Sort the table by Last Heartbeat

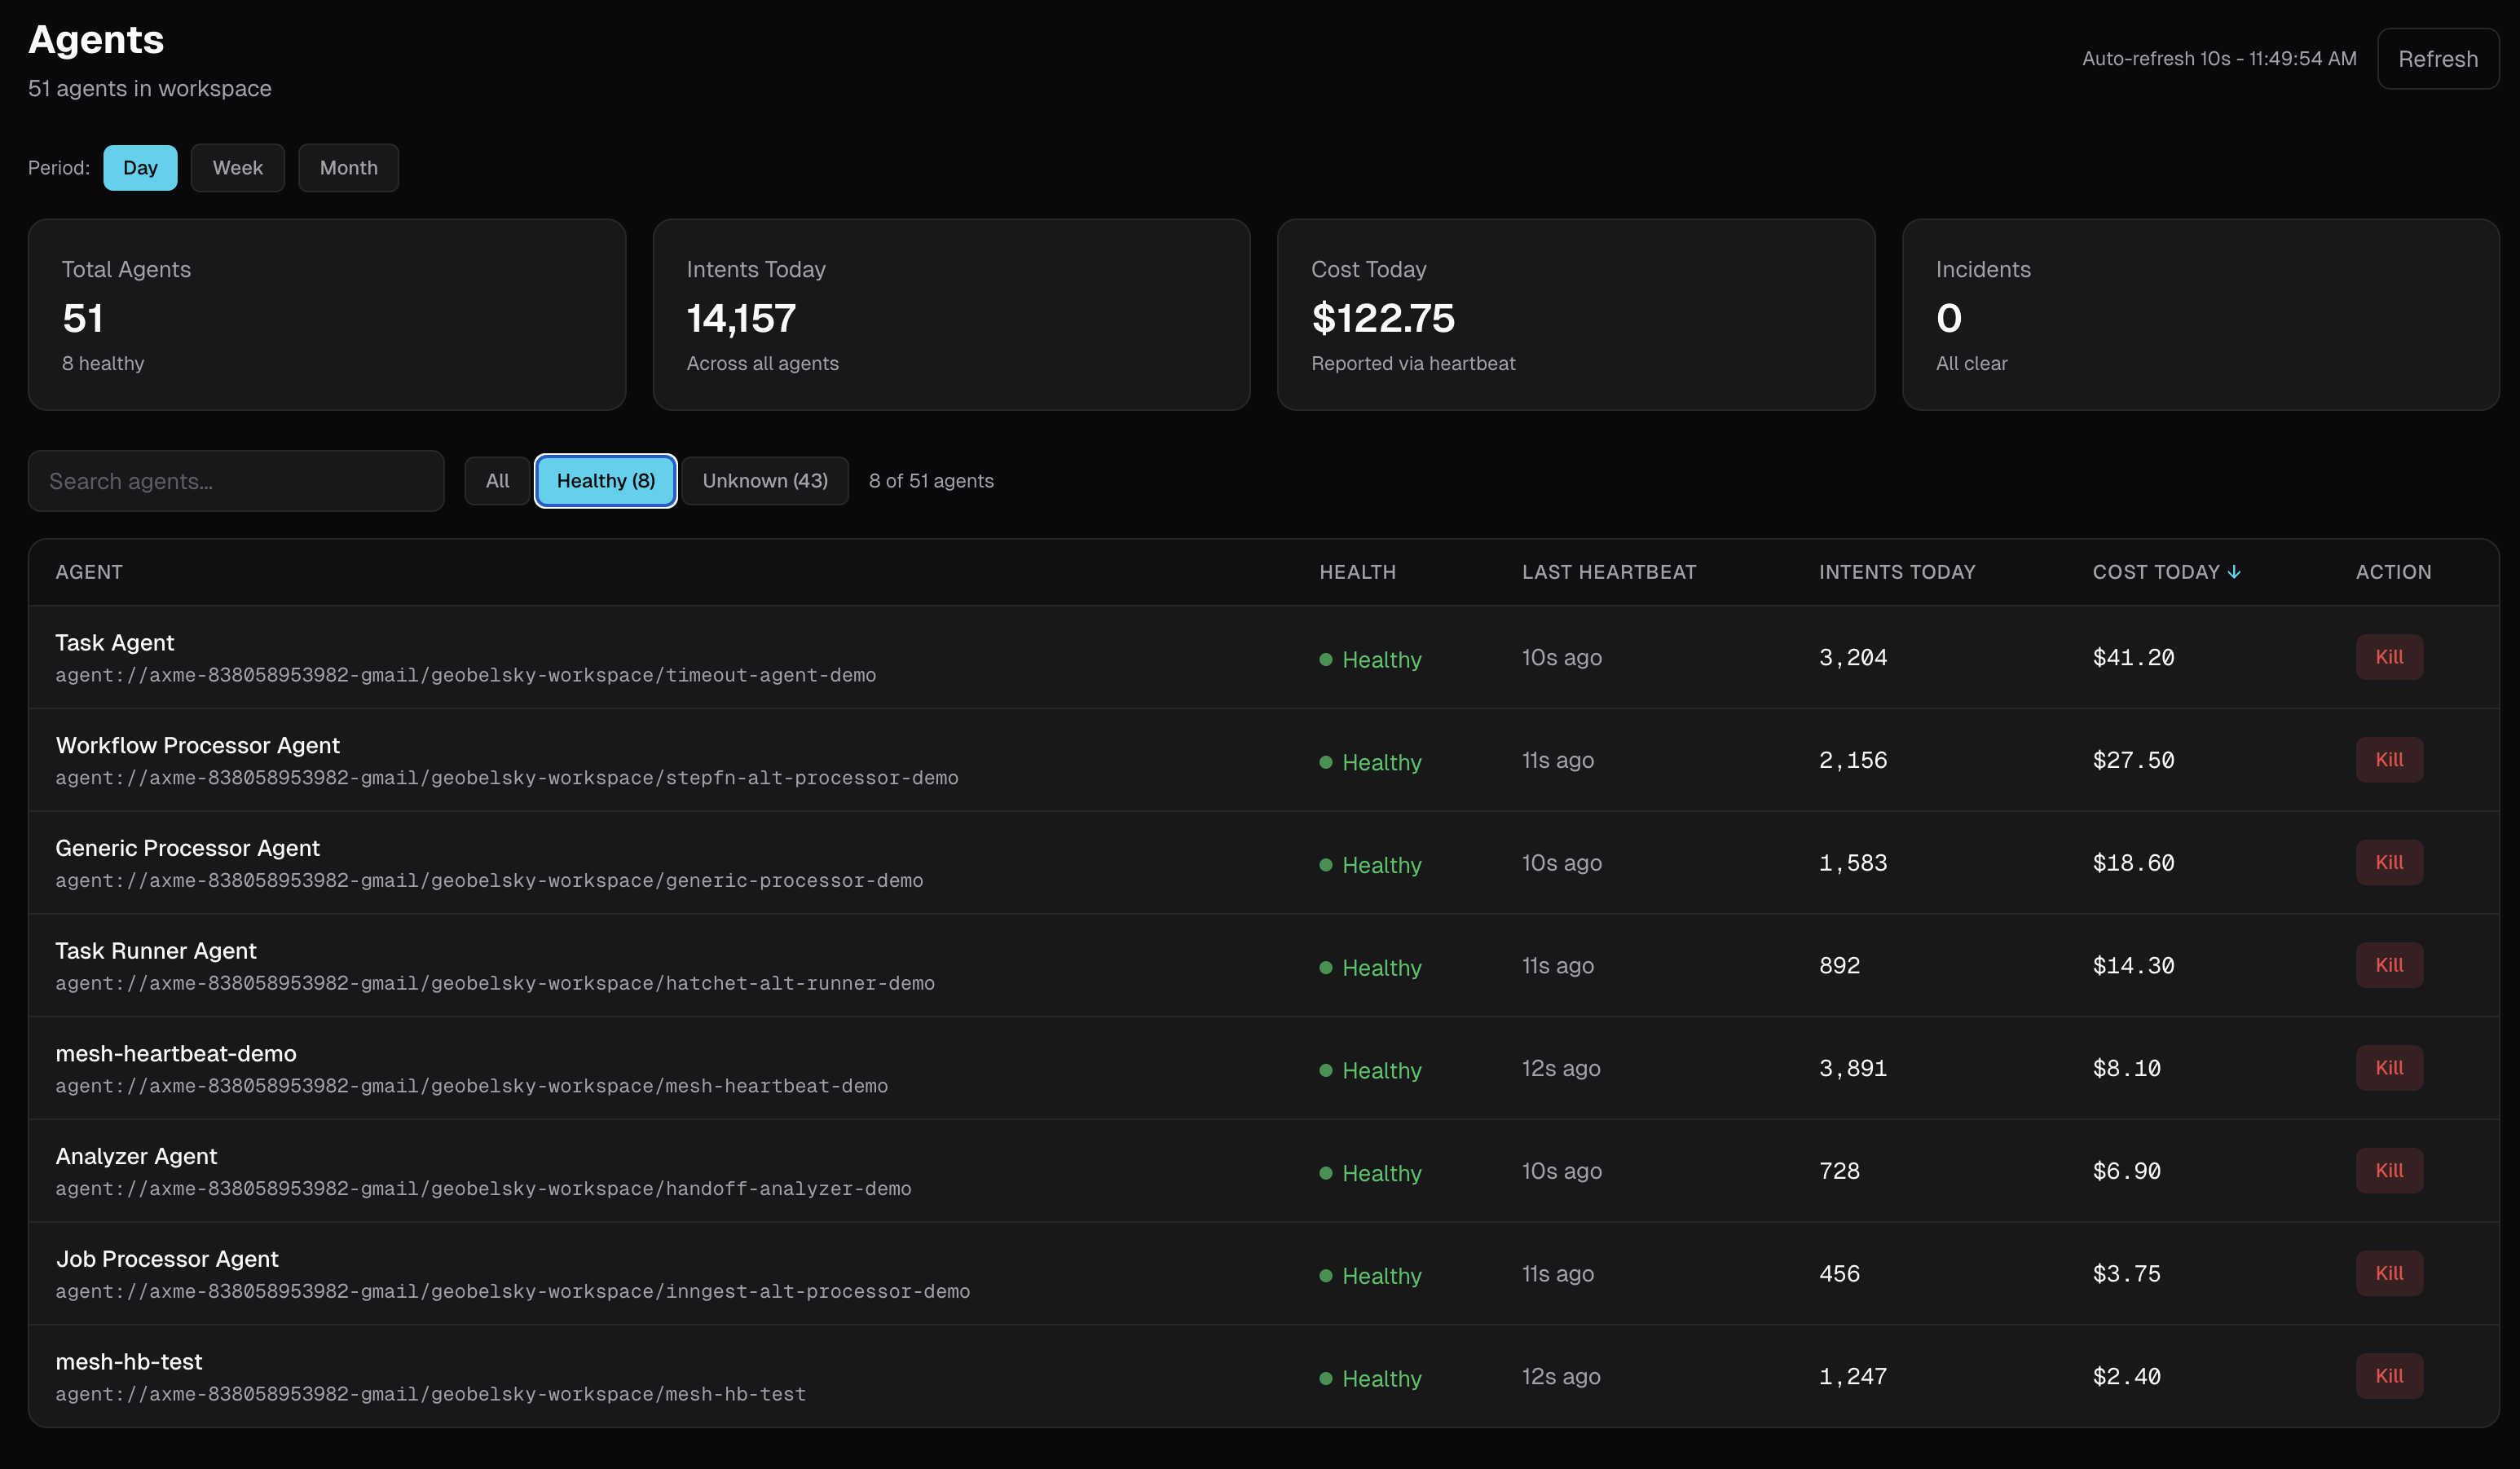coord(1609,571)
